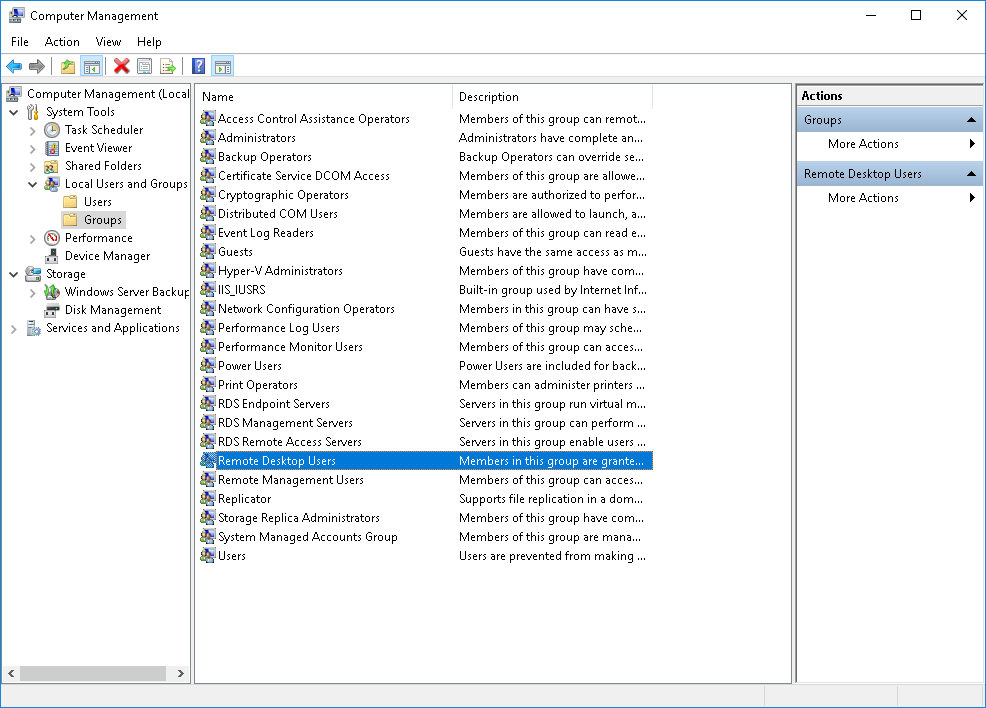Image resolution: width=986 pixels, height=708 pixels.
Task: Select Cryptographic Operators group row
Action: (x=426, y=195)
